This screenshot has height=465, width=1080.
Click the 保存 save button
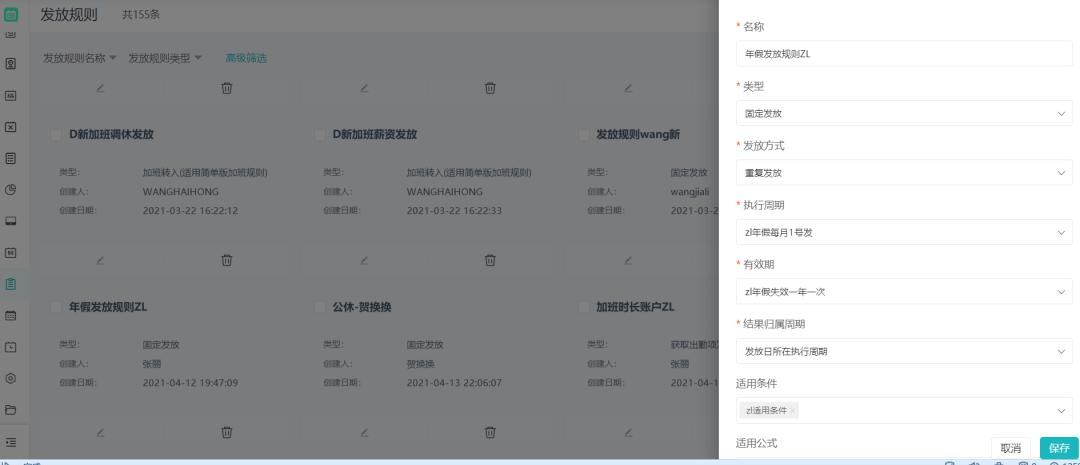coord(1059,448)
